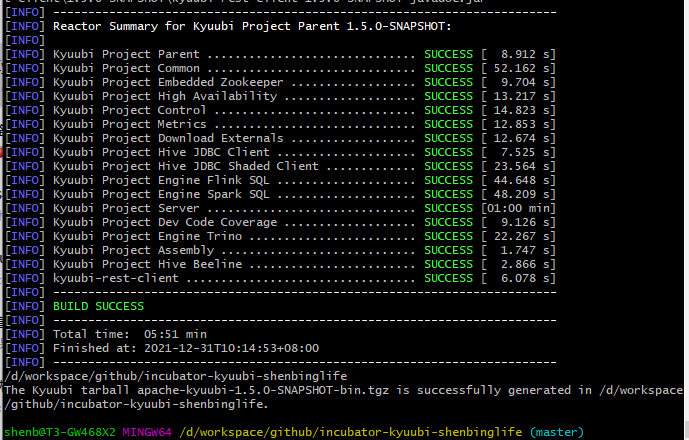The image size is (689, 440).
Task: Click Kyuubi Project Hive Beeline line
Action: [x=280, y=265]
